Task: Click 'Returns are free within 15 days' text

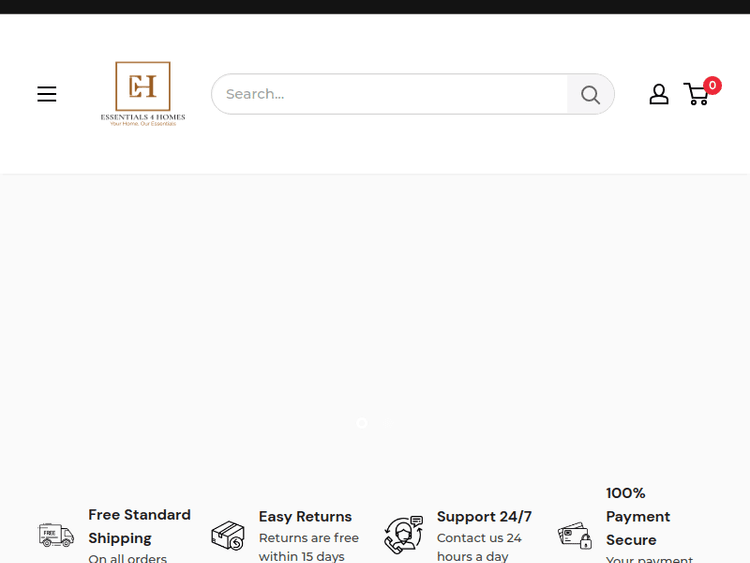Action: (308, 547)
